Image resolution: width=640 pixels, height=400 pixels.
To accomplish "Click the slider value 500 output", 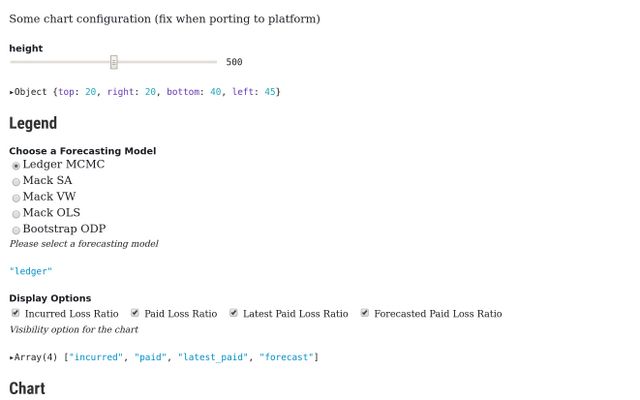I will tap(234, 62).
